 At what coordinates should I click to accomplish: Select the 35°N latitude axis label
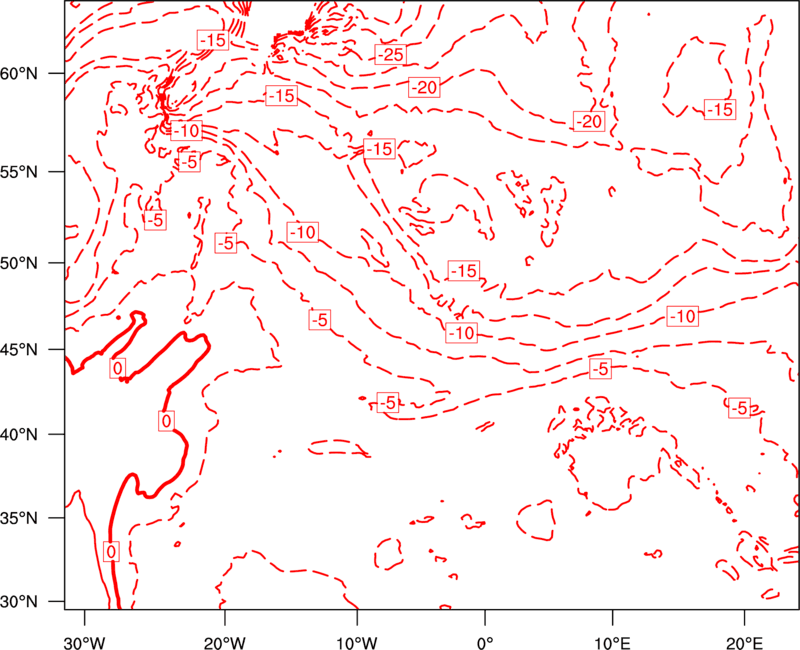click(x=19, y=518)
